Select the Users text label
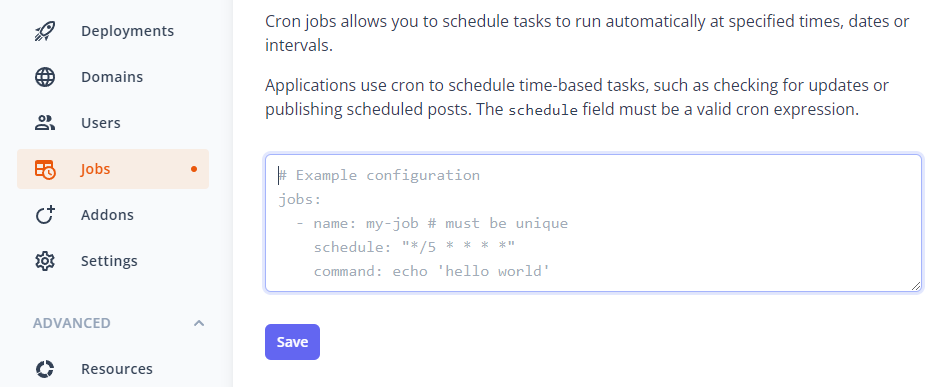Screen dimensions: 939x387 click(101, 123)
